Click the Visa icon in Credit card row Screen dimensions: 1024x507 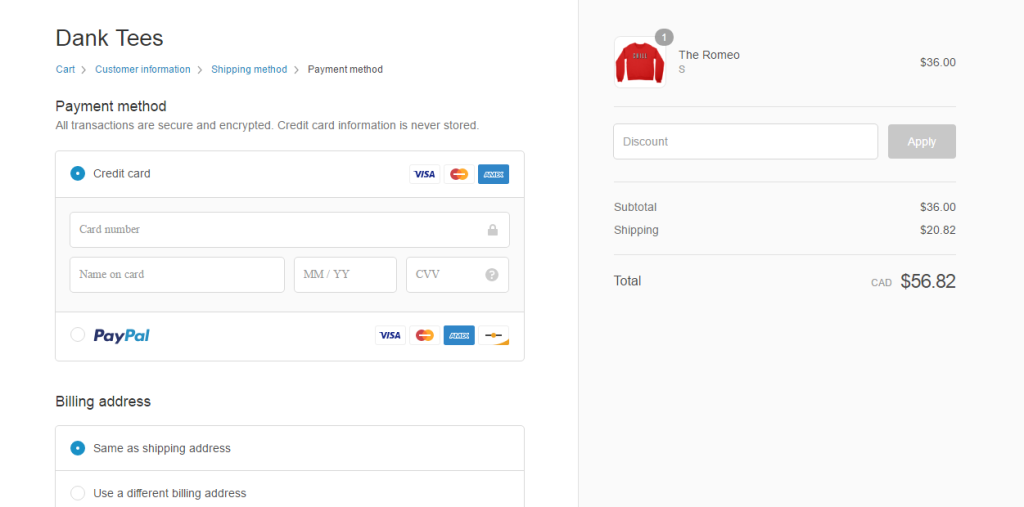pos(425,174)
